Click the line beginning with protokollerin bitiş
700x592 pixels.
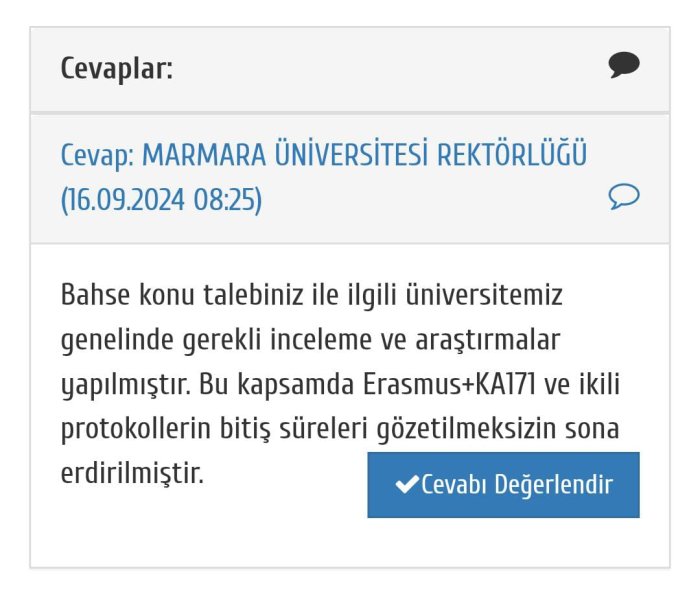(340, 429)
